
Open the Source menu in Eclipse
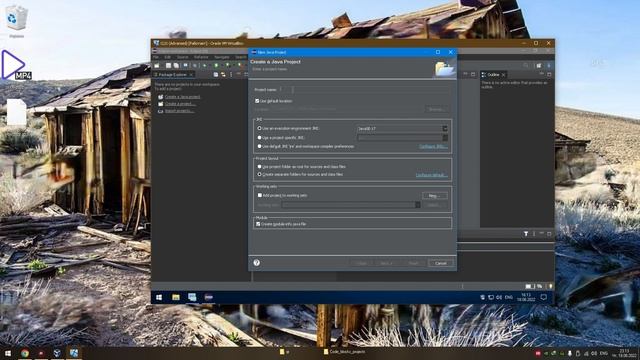[182, 57]
